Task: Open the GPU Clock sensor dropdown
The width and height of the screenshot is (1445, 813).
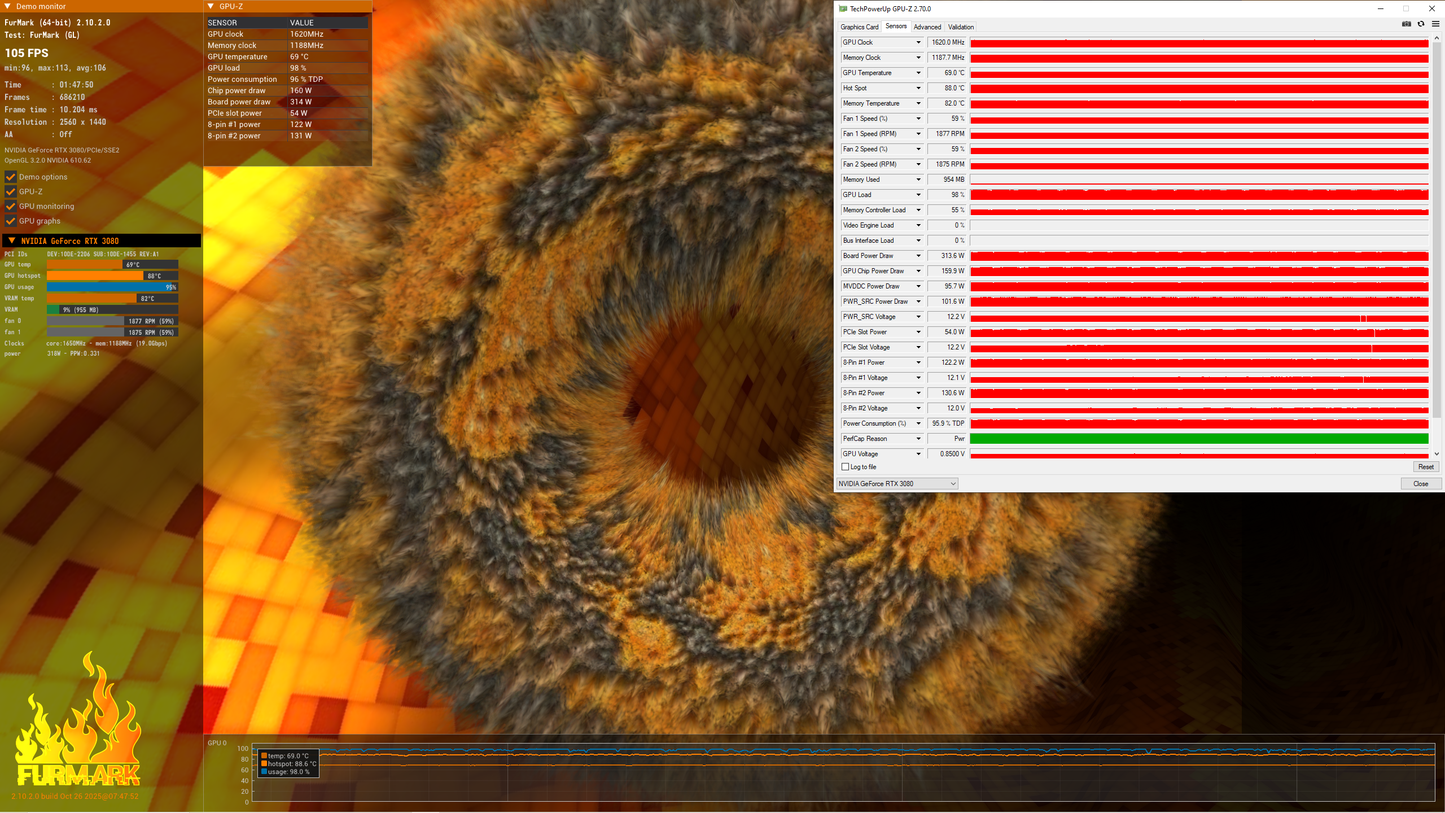Action: pos(918,43)
